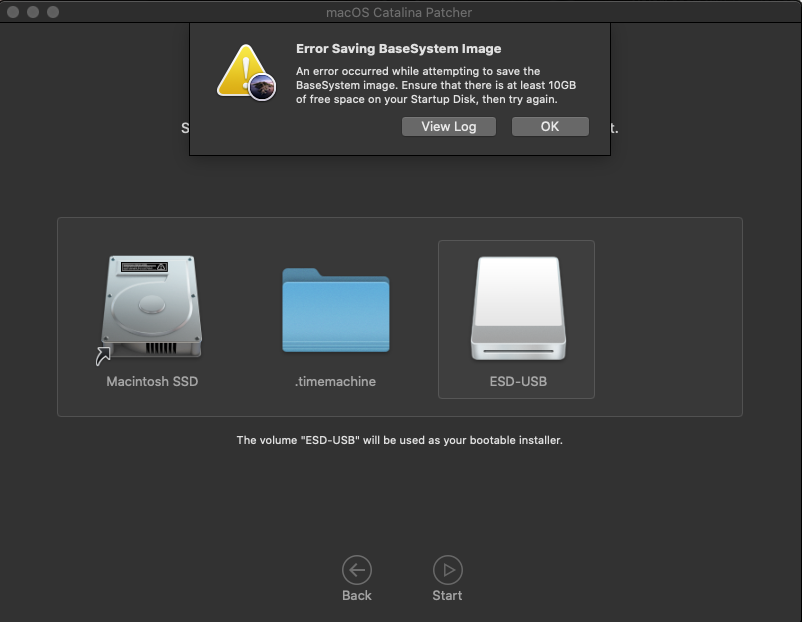802x622 pixels.
Task: Click the ESD-USB volume name label
Action: (x=518, y=382)
